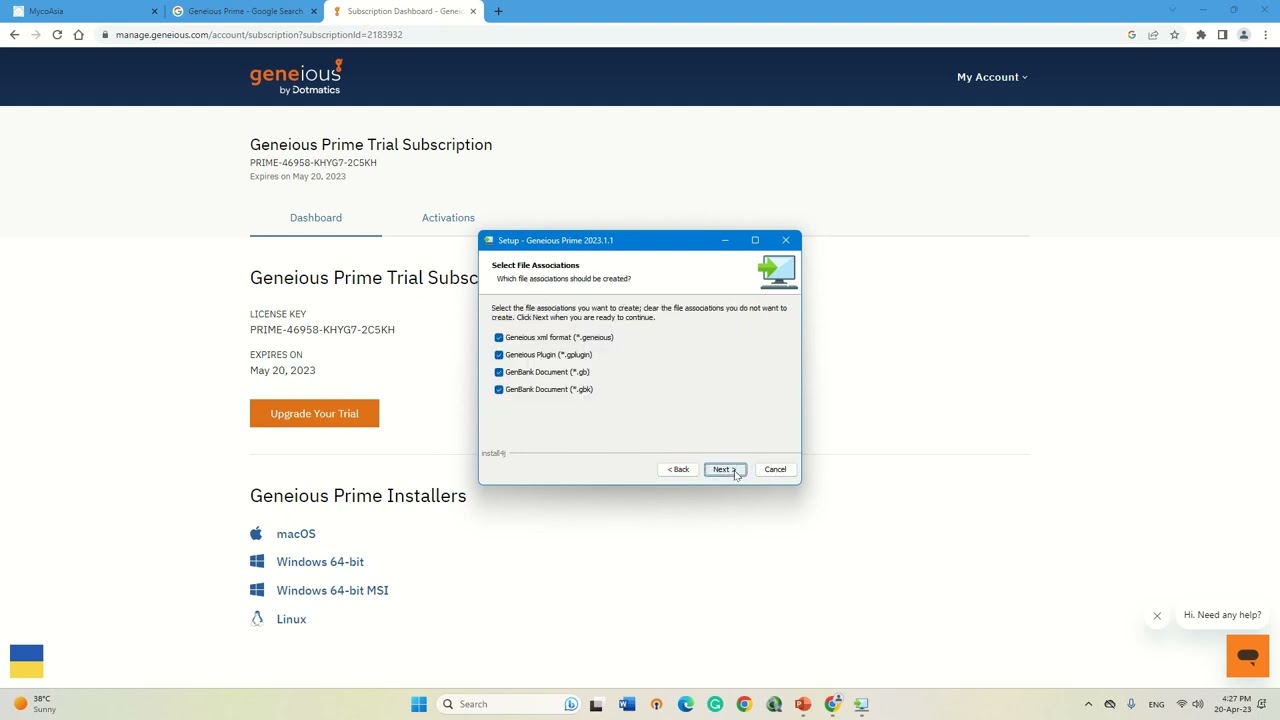Viewport: 1280px width, 720px height.
Task: Cancel the Geneious Prime setup
Action: [775, 469]
